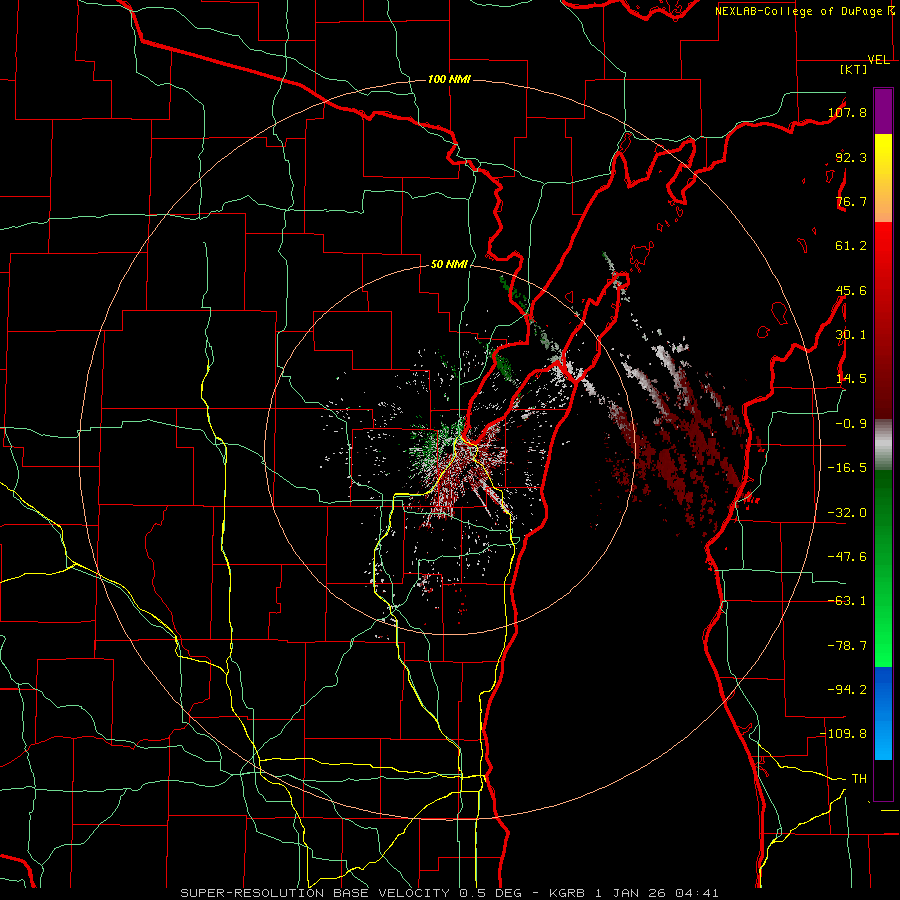Click the TH threshold label
The image size is (900, 900).
pyautogui.click(x=859, y=779)
